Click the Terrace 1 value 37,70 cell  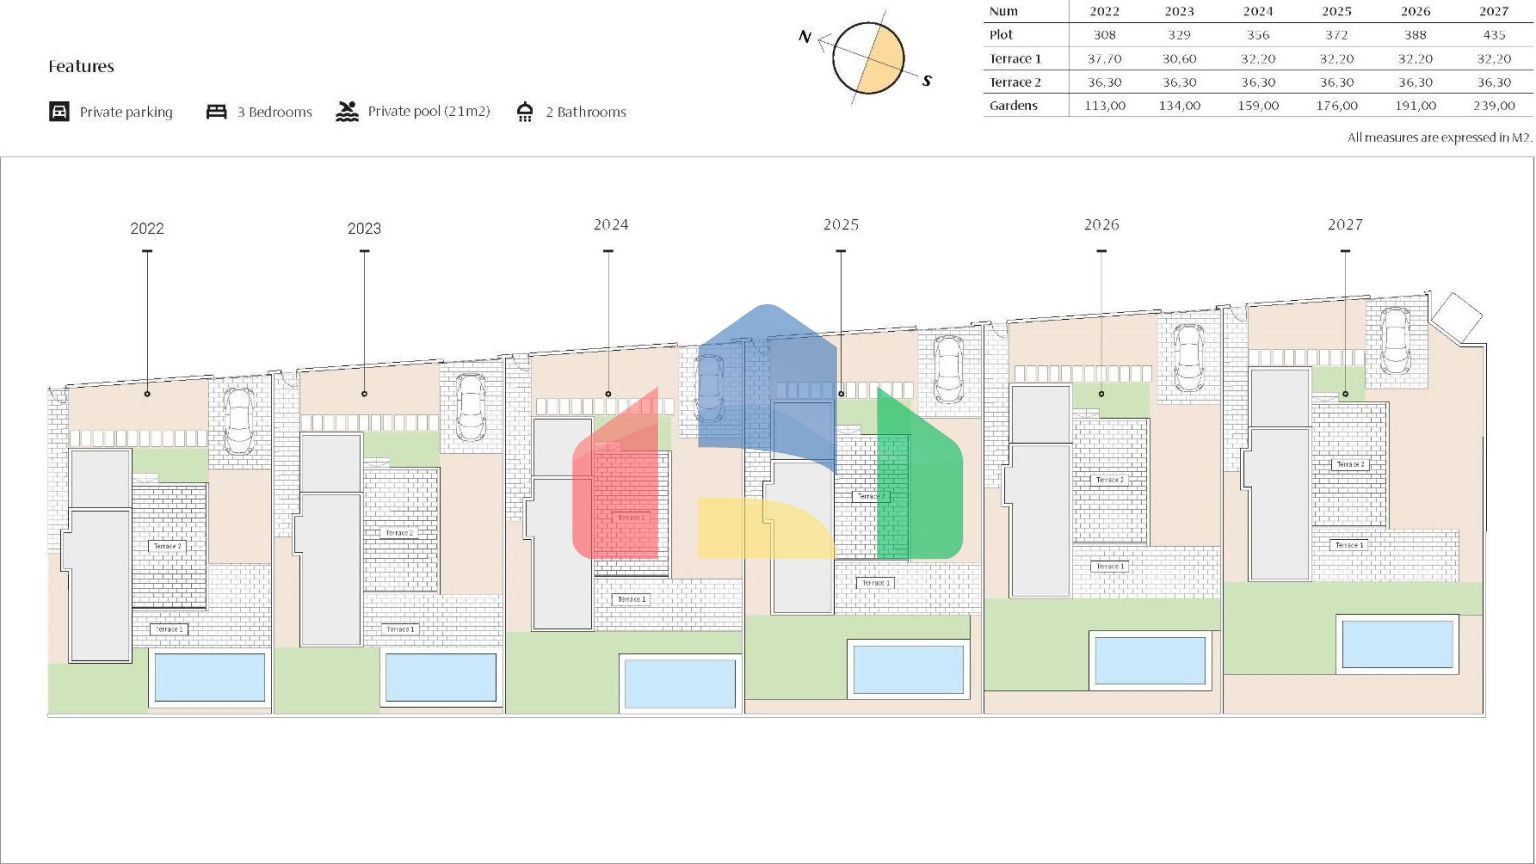[1104, 59]
